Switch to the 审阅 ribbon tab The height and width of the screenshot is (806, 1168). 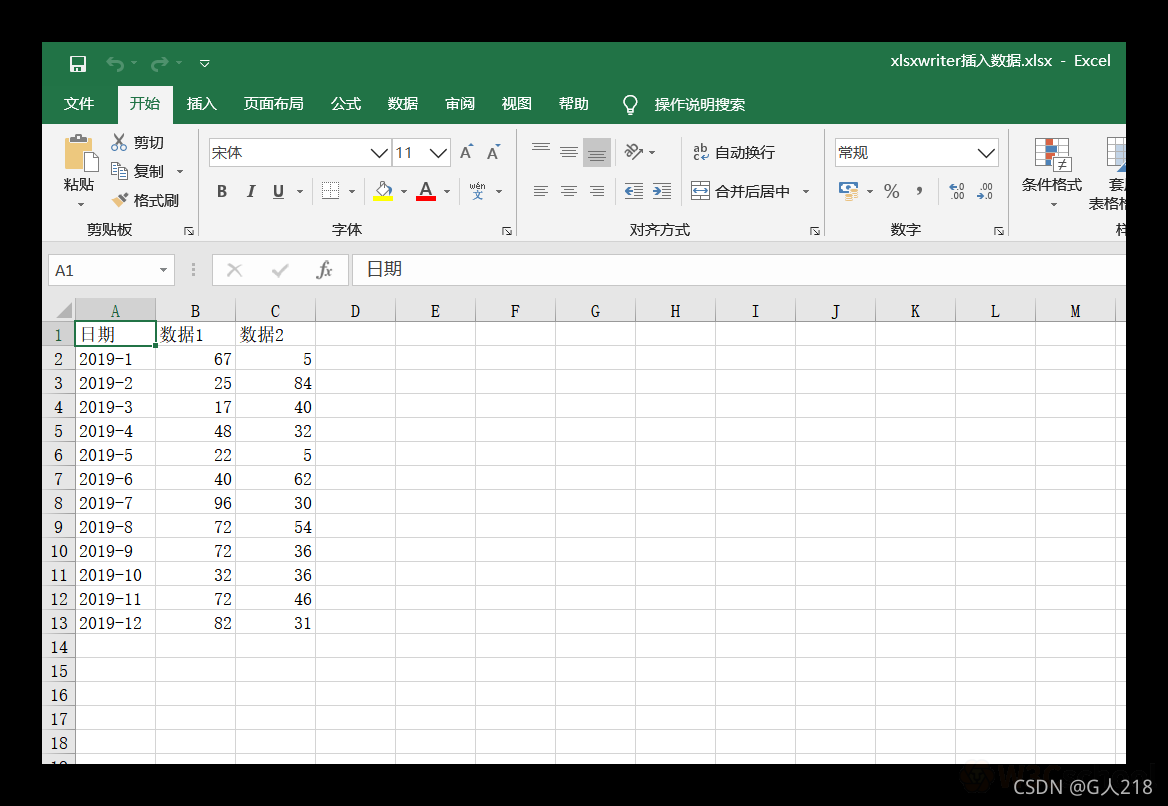pos(460,104)
